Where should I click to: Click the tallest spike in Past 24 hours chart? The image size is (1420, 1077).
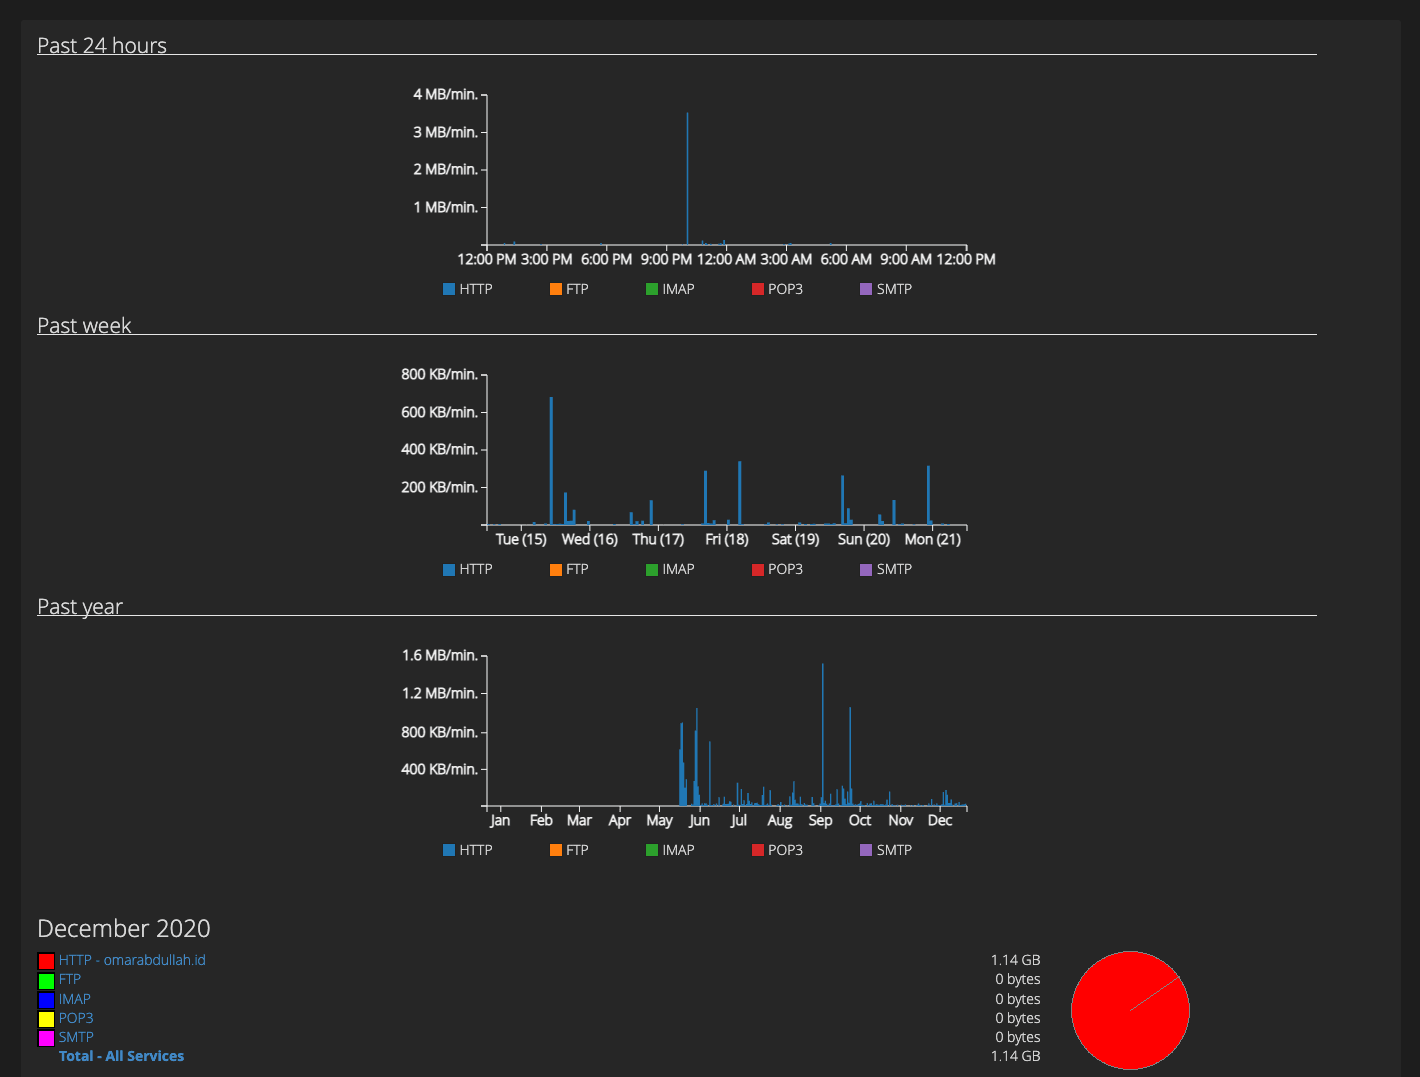pyautogui.click(x=687, y=180)
